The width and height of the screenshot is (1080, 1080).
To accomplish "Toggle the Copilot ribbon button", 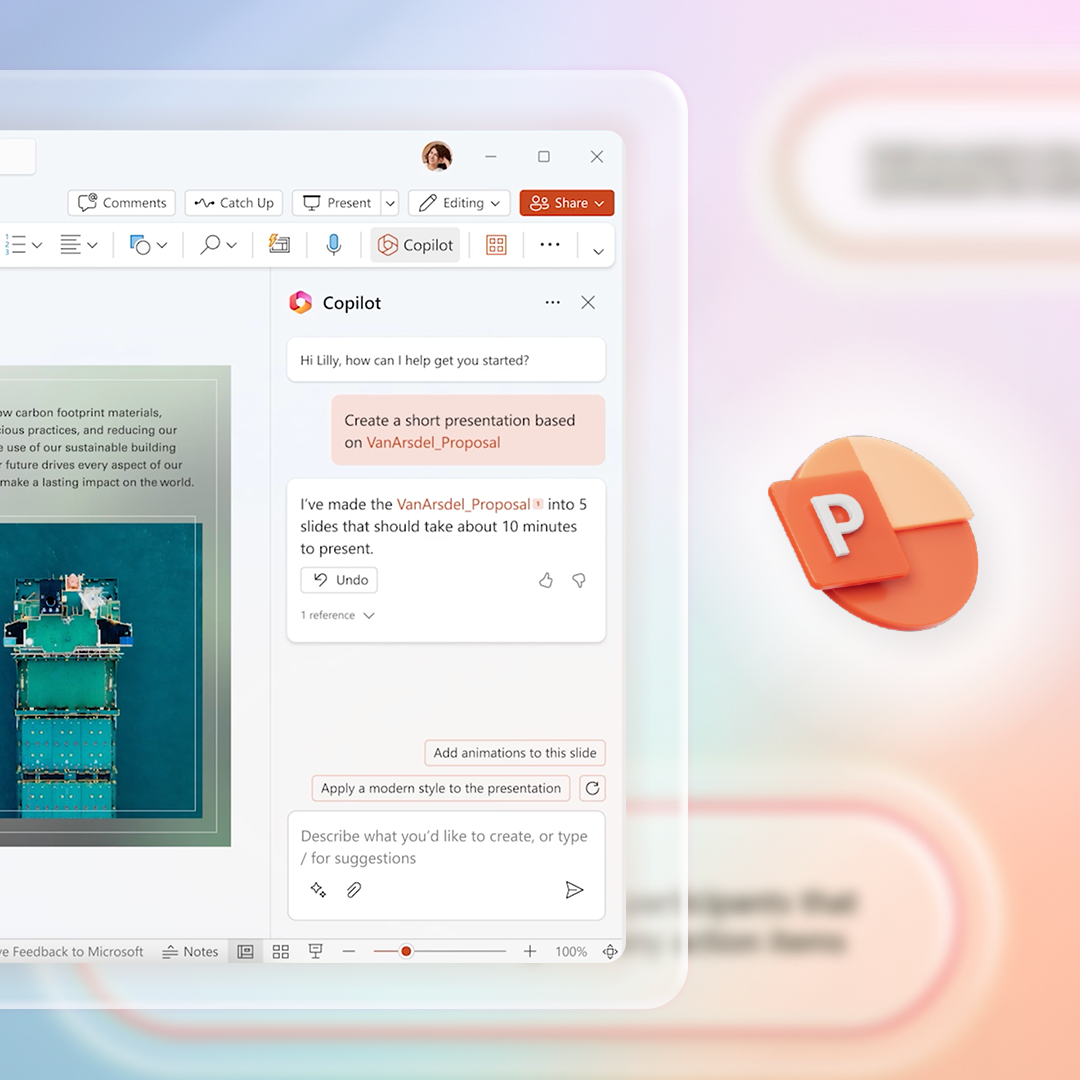I will tap(415, 245).
